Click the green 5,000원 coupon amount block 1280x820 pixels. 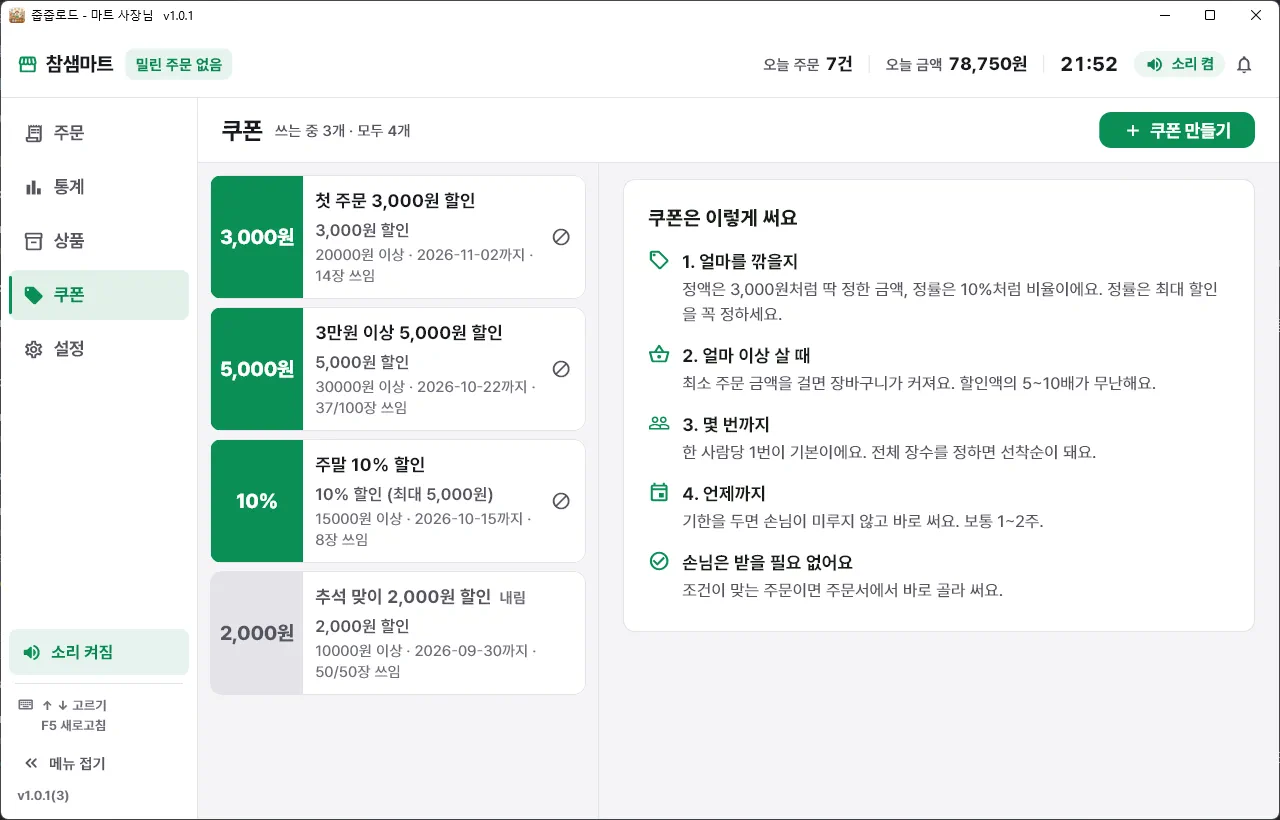tap(257, 369)
